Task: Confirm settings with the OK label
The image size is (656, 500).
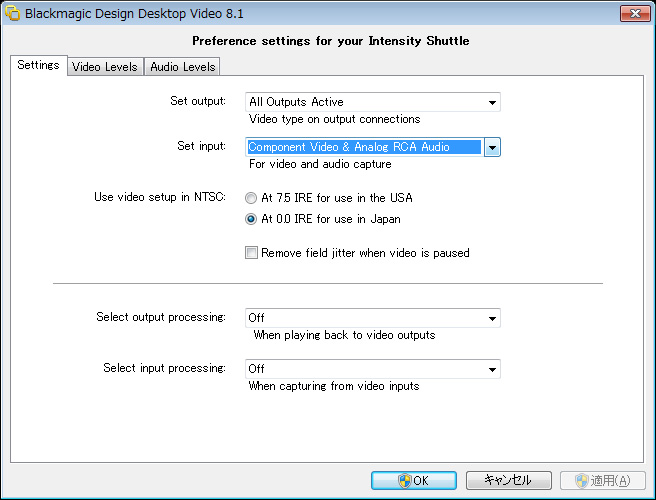Action: click(x=421, y=480)
